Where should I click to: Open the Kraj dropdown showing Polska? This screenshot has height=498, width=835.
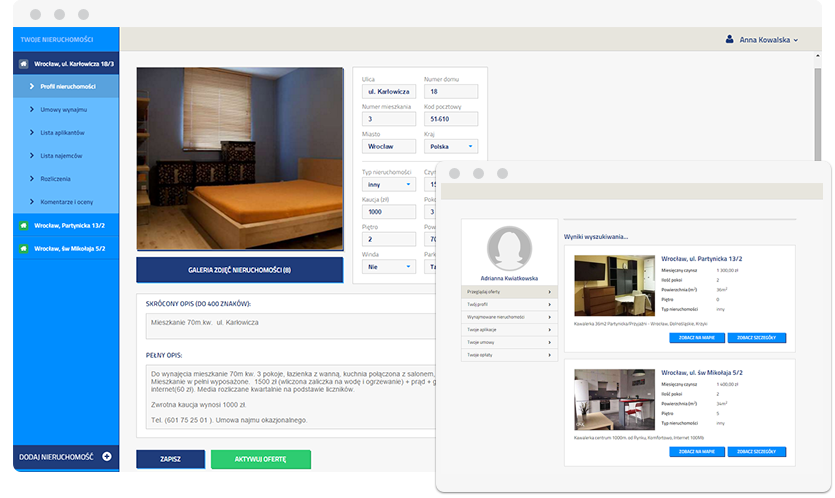tap(451, 146)
